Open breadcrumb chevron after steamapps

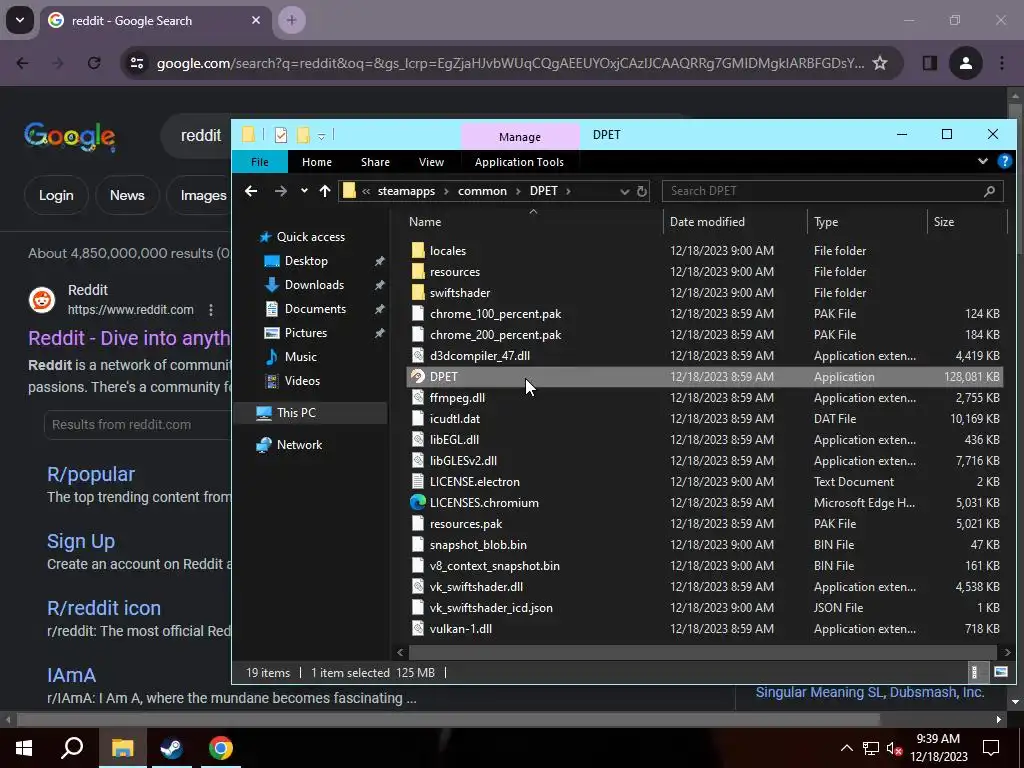click(x=446, y=191)
